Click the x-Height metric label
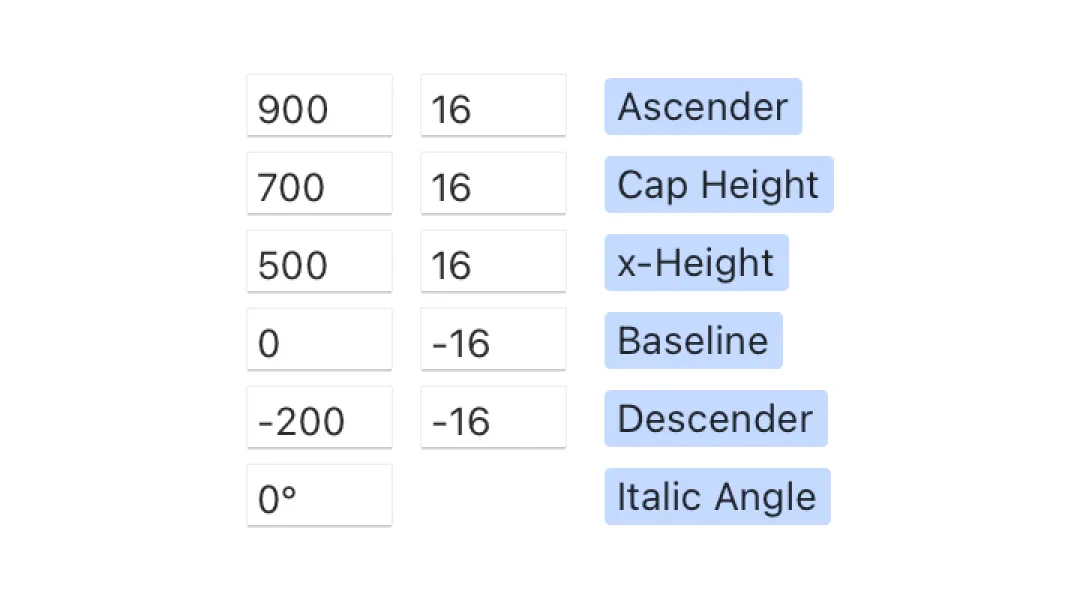Screen dimensions: 1080x600 [x=696, y=262]
